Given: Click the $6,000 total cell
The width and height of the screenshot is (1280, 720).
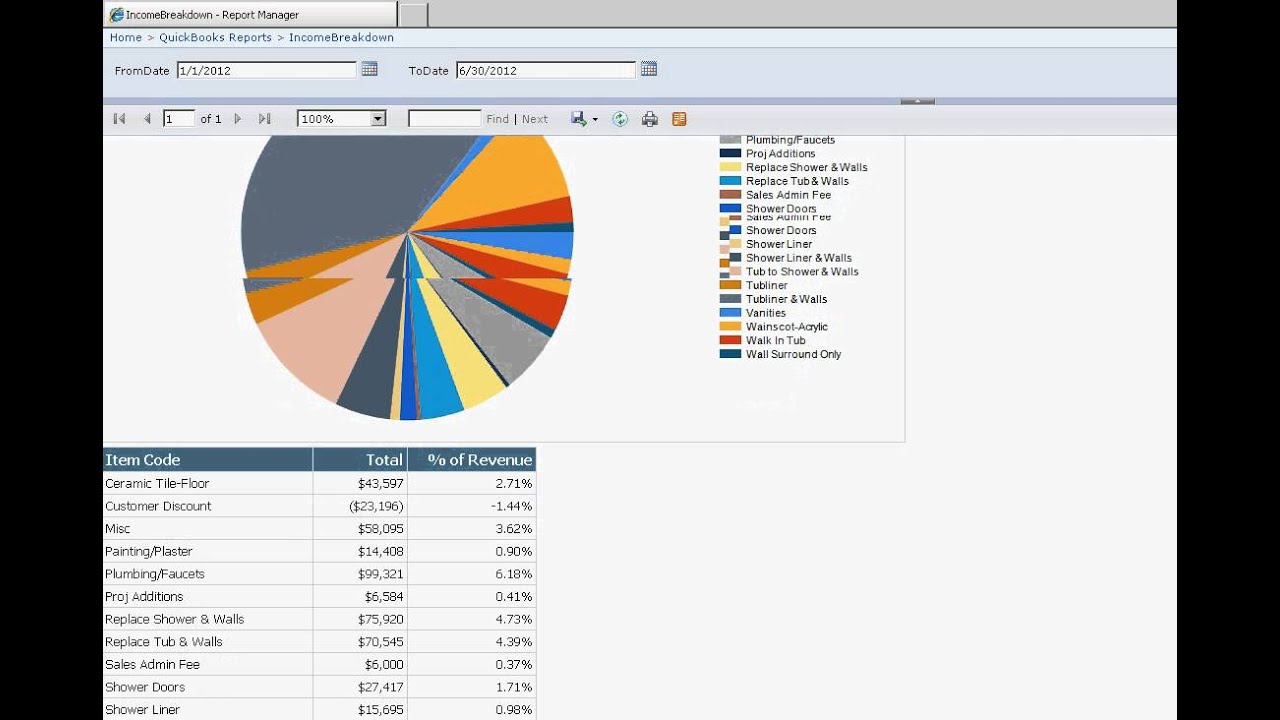Looking at the screenshot, I should pos(360,664).
